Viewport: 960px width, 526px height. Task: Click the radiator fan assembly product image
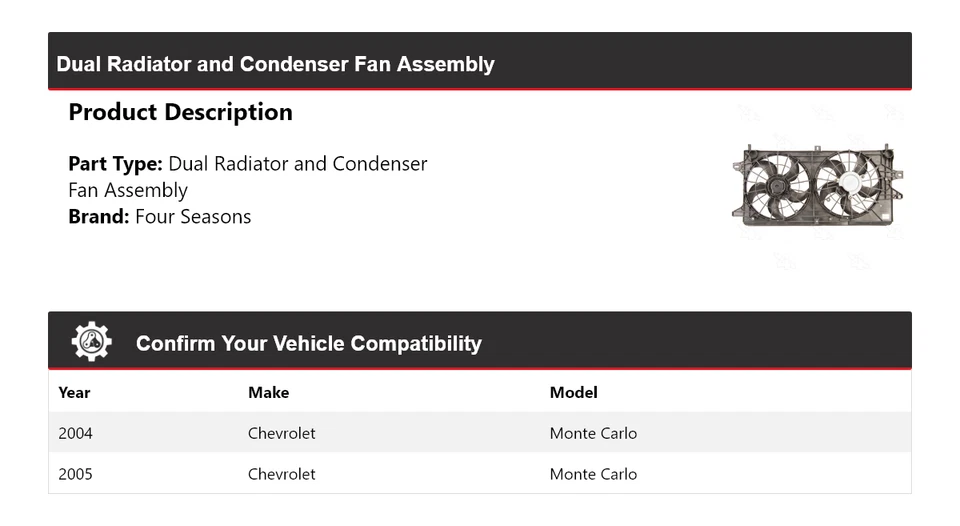[x=818, y=186]
